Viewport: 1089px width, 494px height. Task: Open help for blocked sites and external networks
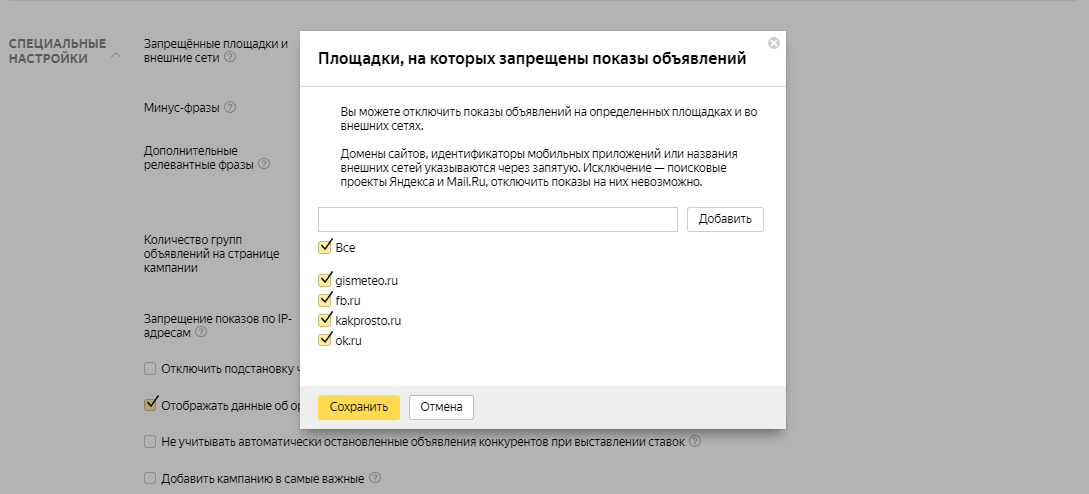230,58
